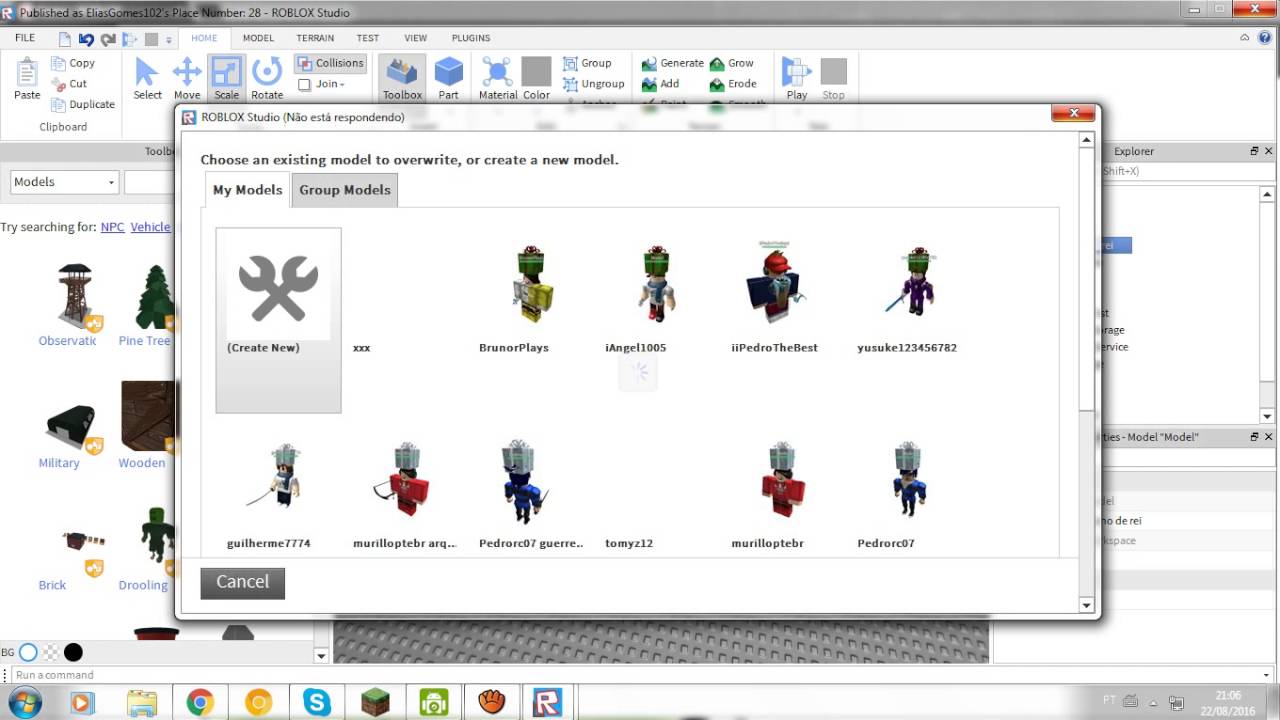Screen dimensions: 1280x720
Task: Click the Group icon
Action: pyautogui.click(x=570, y=63)
